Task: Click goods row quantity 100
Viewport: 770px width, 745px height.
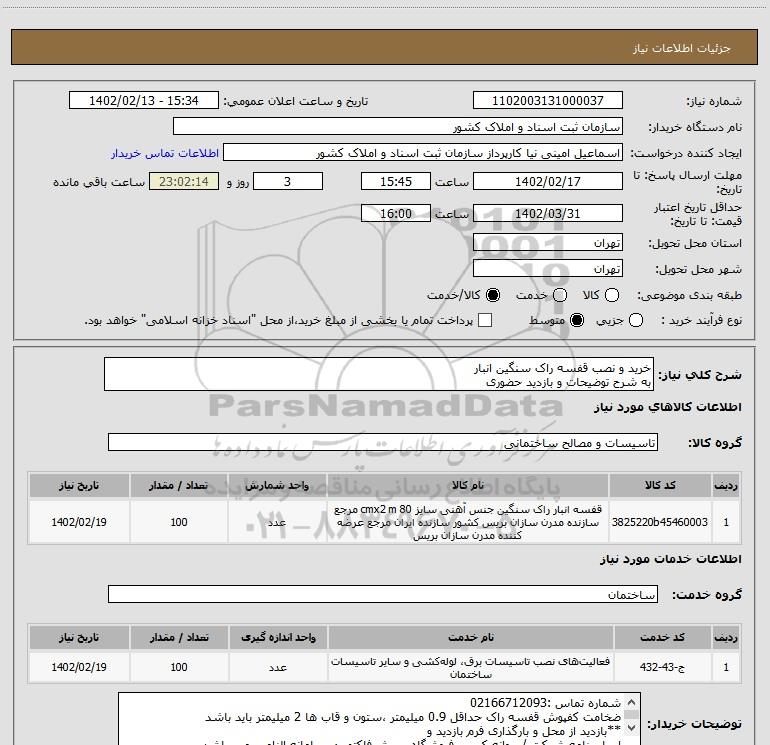Action: coord(179,522)
